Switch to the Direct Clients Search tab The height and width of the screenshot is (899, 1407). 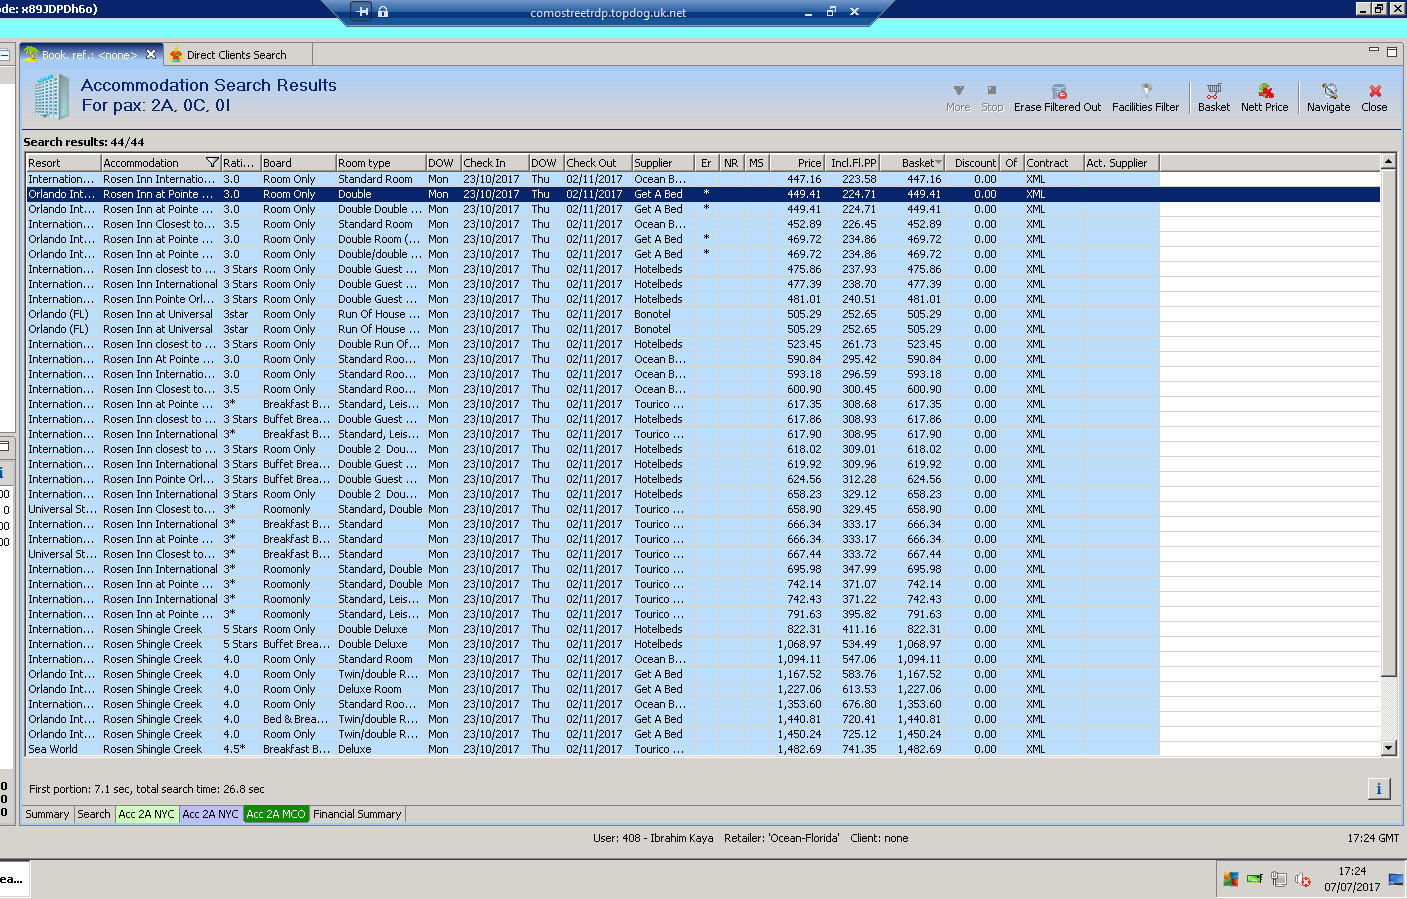click(236, 55)
